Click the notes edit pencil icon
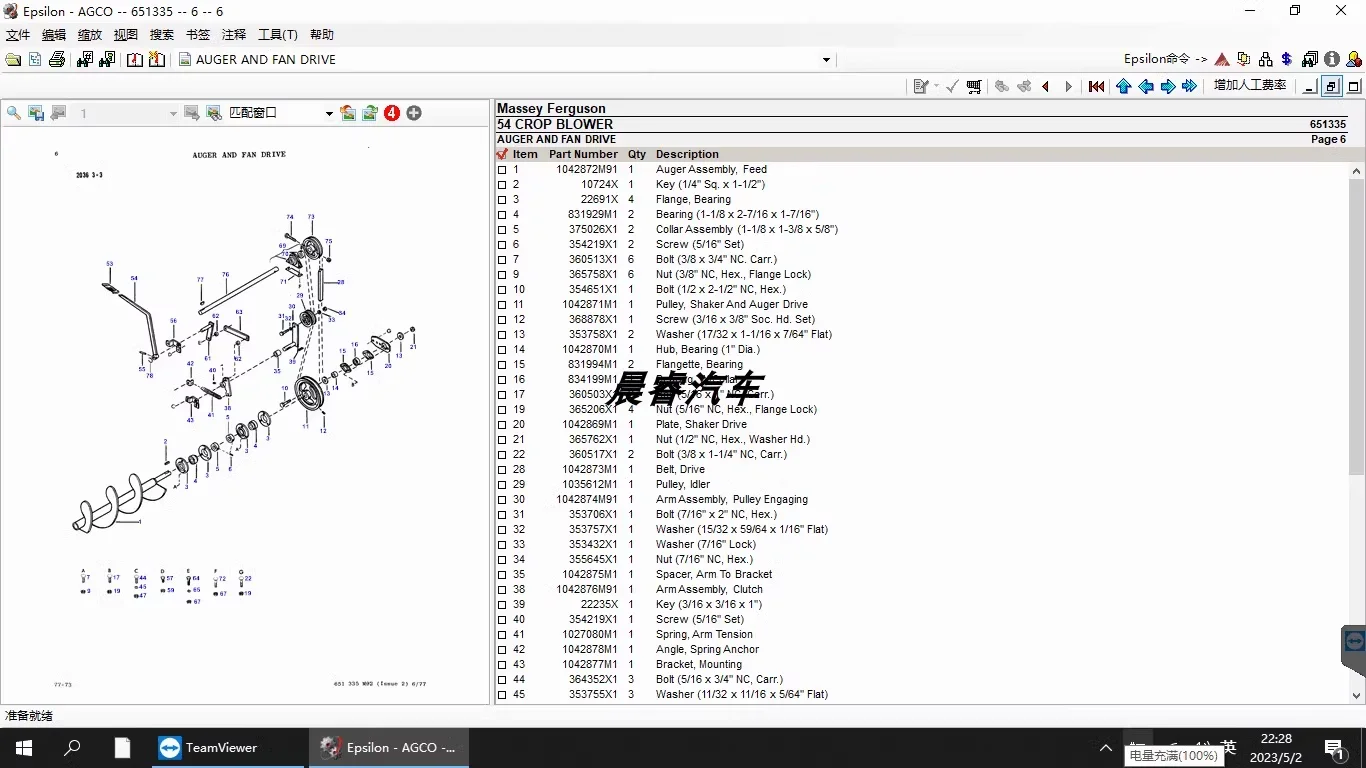 pyautogui.click(x=921, y=87)
